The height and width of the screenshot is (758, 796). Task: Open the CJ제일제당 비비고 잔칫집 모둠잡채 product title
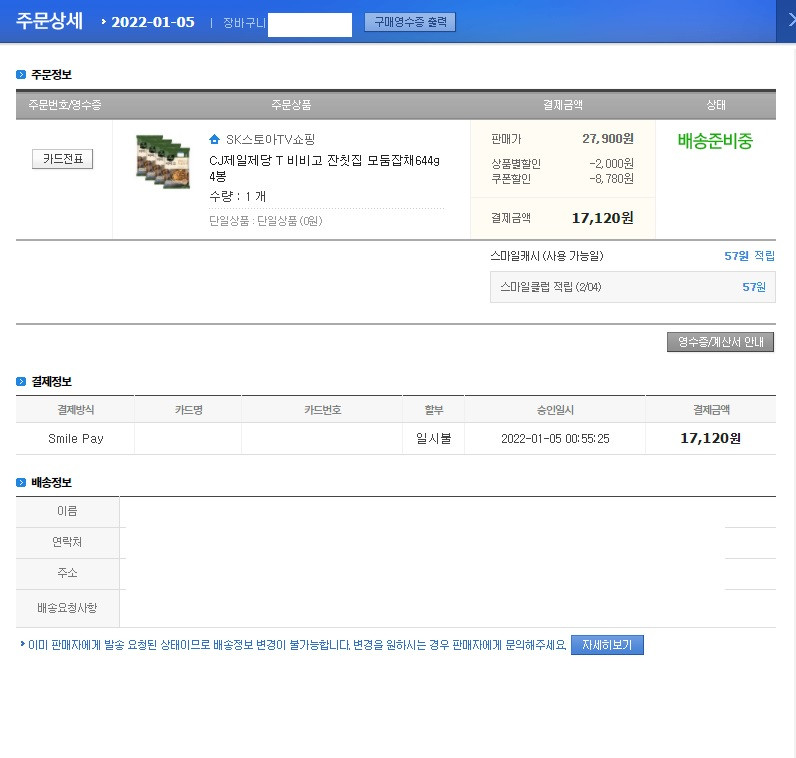[324, 168]
